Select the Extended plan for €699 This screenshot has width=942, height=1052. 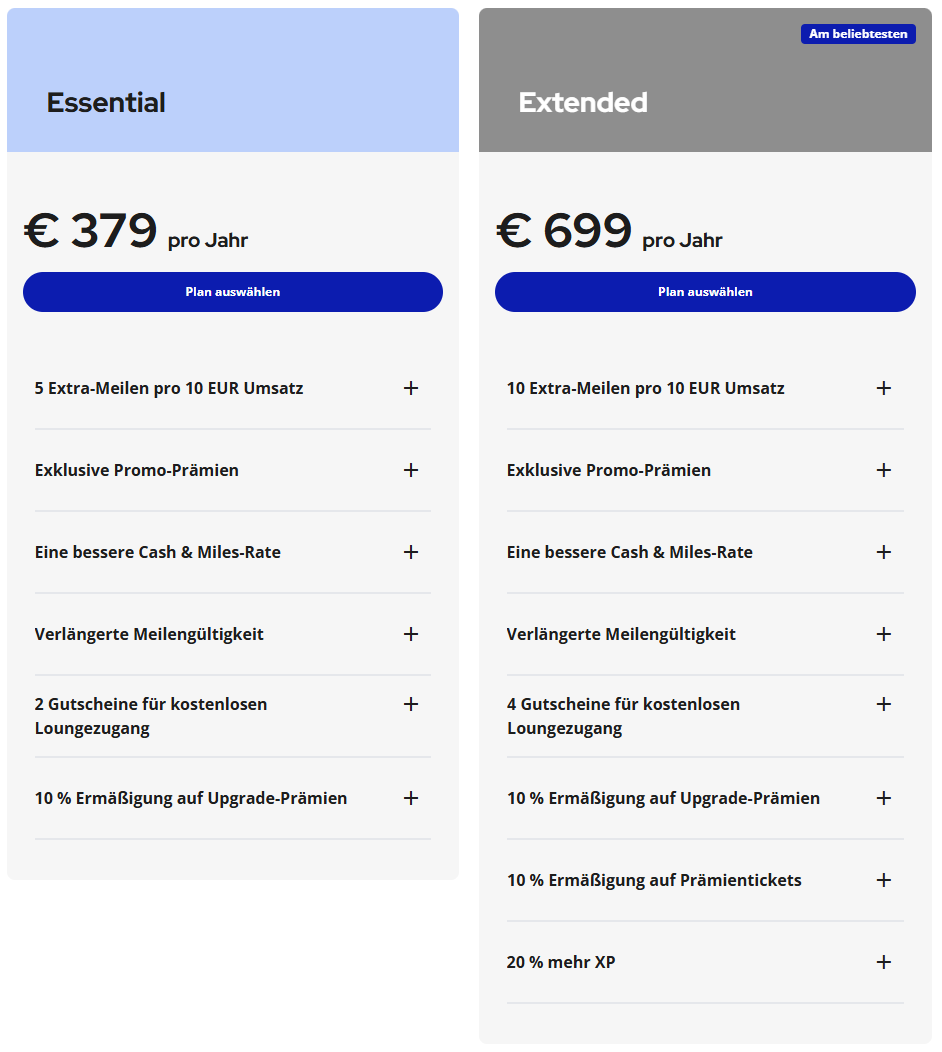pos(704,292)
